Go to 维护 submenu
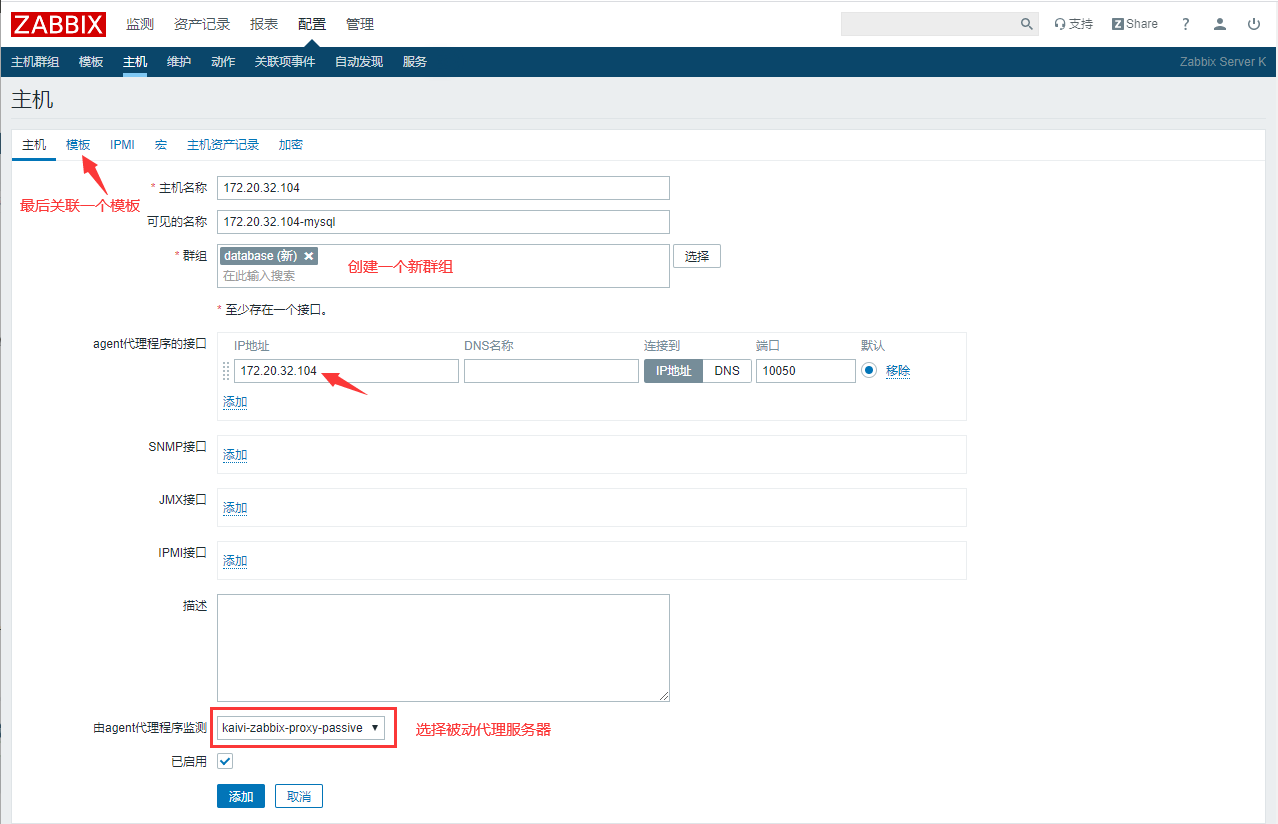Viewport: 1278px width, 824px height. pos(179,62)
